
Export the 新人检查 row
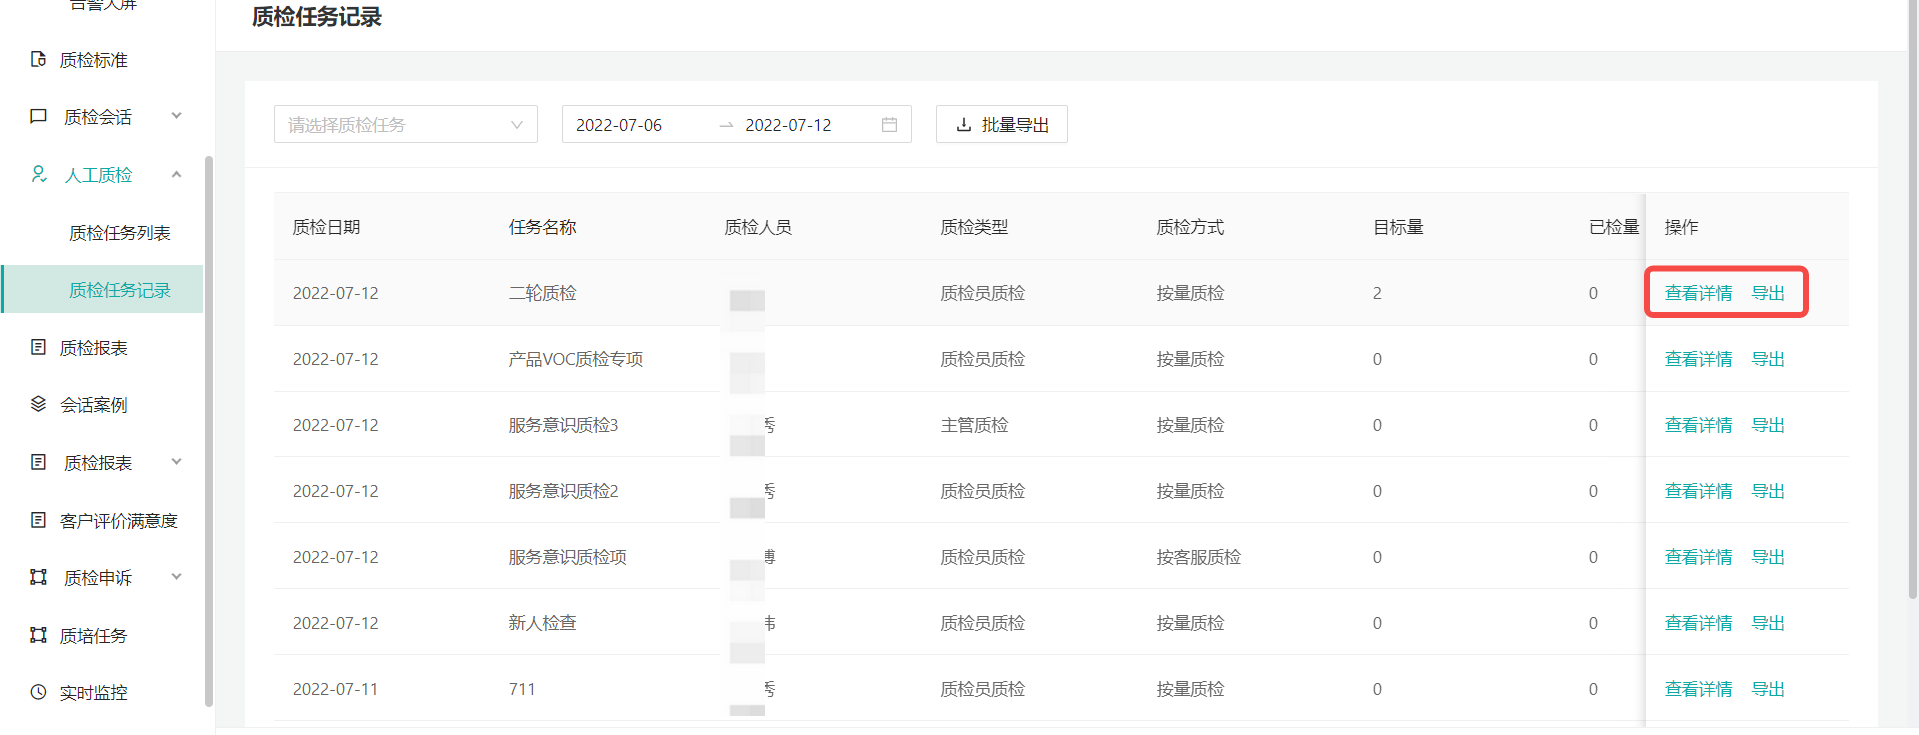click(x=1768, y=623)
